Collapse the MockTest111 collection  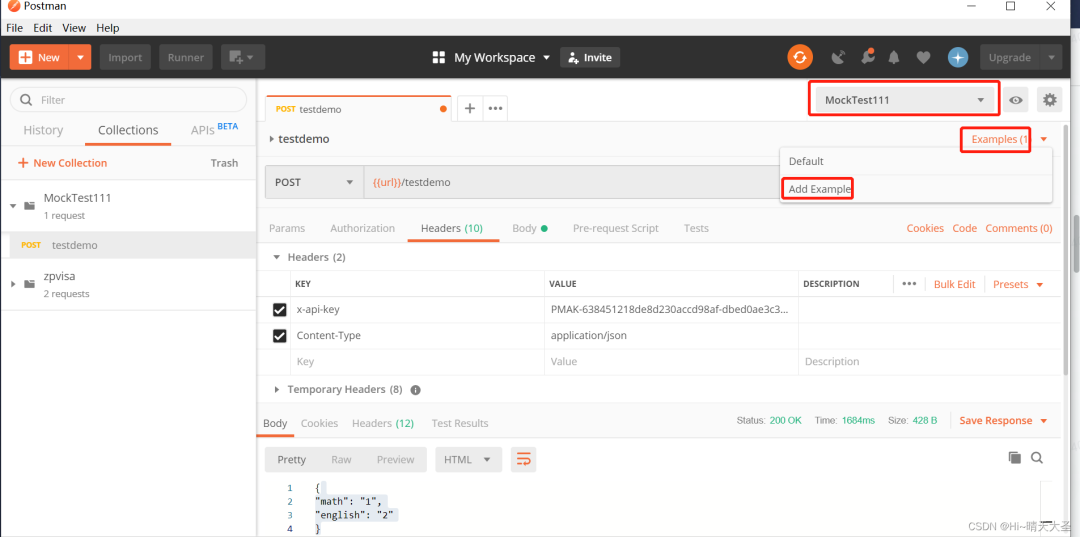point(12,205)
